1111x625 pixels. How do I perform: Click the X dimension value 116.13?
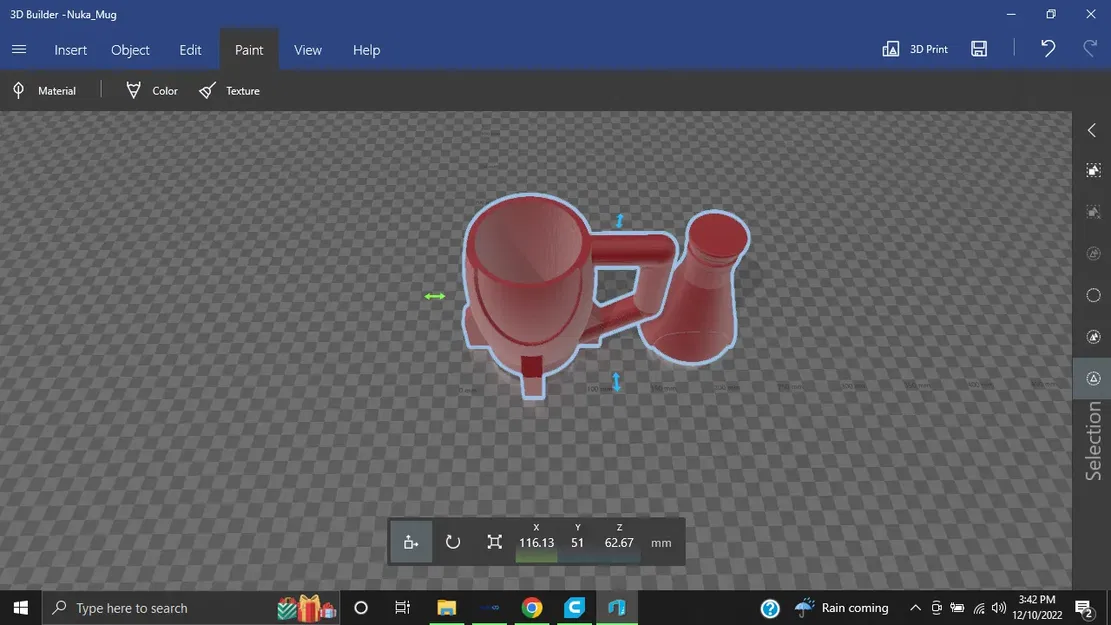pyautogui.click(x=536, y=543)
